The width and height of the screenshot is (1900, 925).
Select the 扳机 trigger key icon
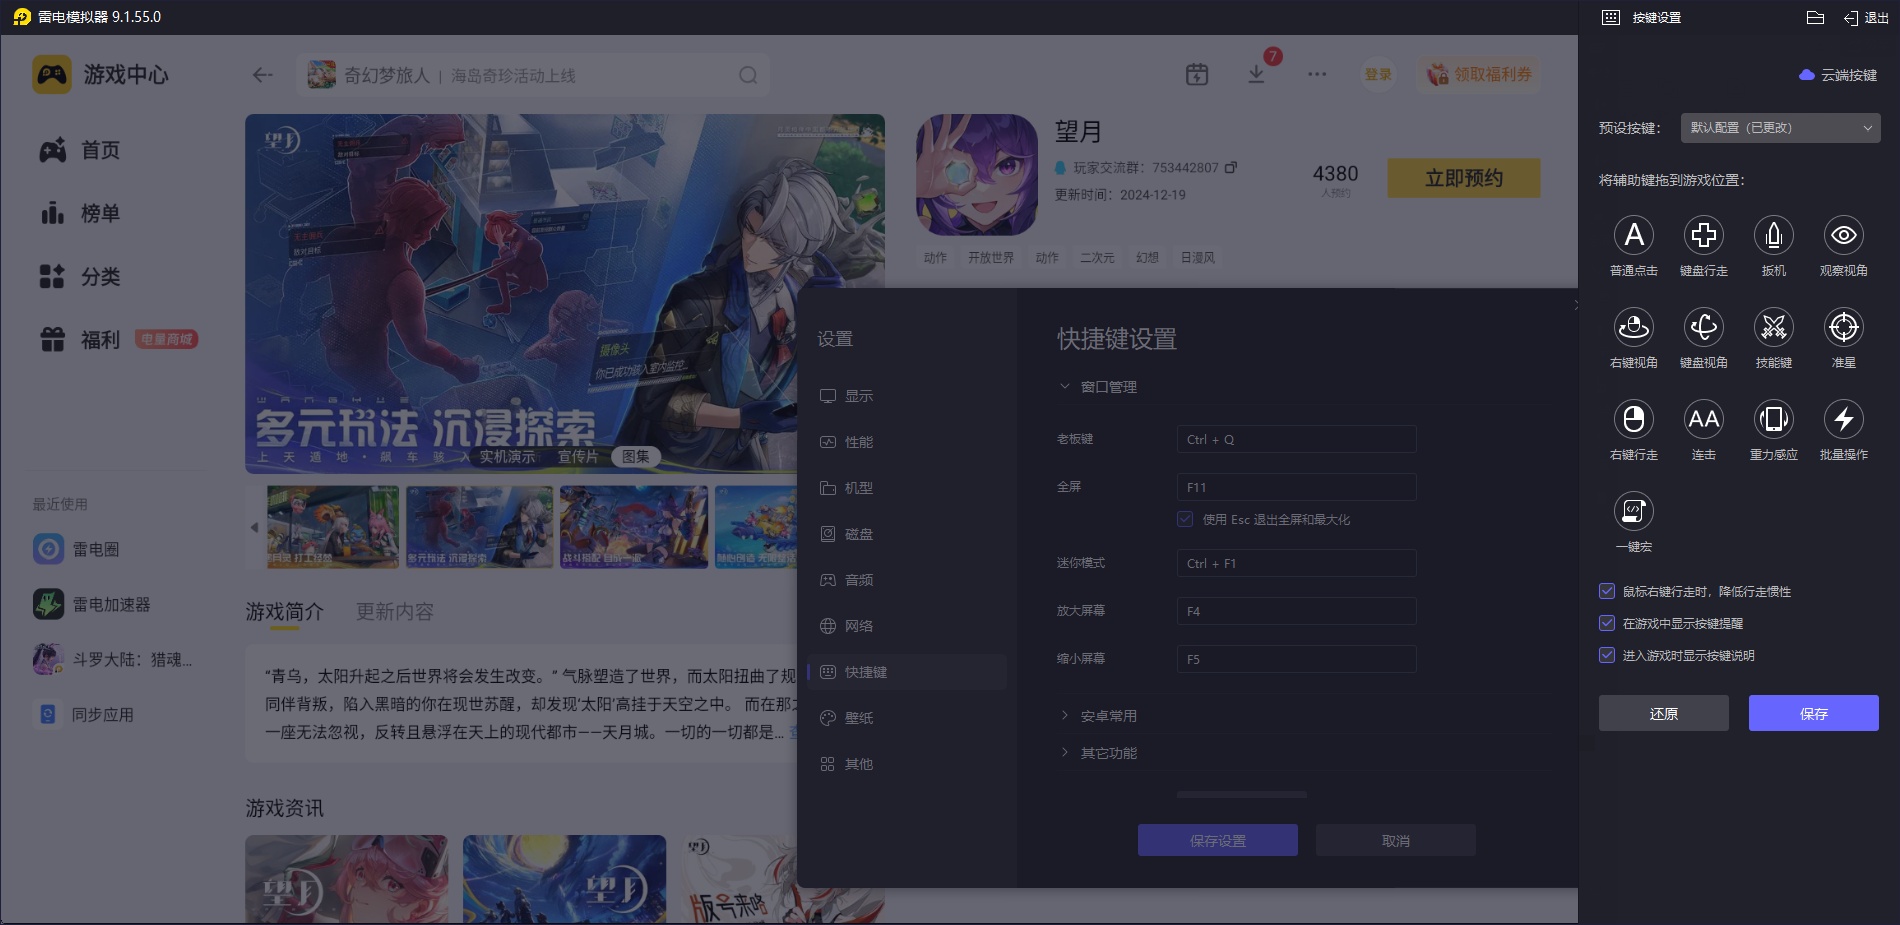1774,235
